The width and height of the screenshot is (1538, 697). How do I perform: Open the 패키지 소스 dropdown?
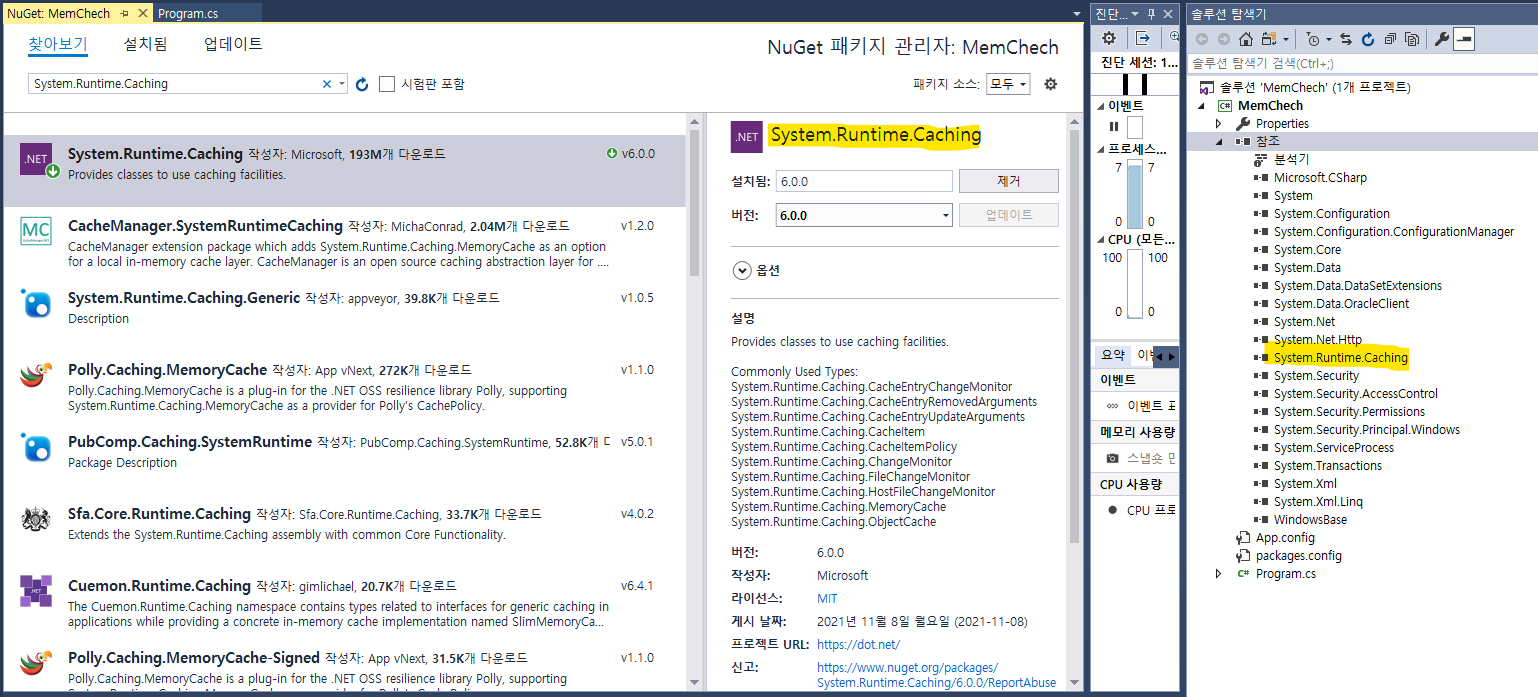coord(1007,84)
